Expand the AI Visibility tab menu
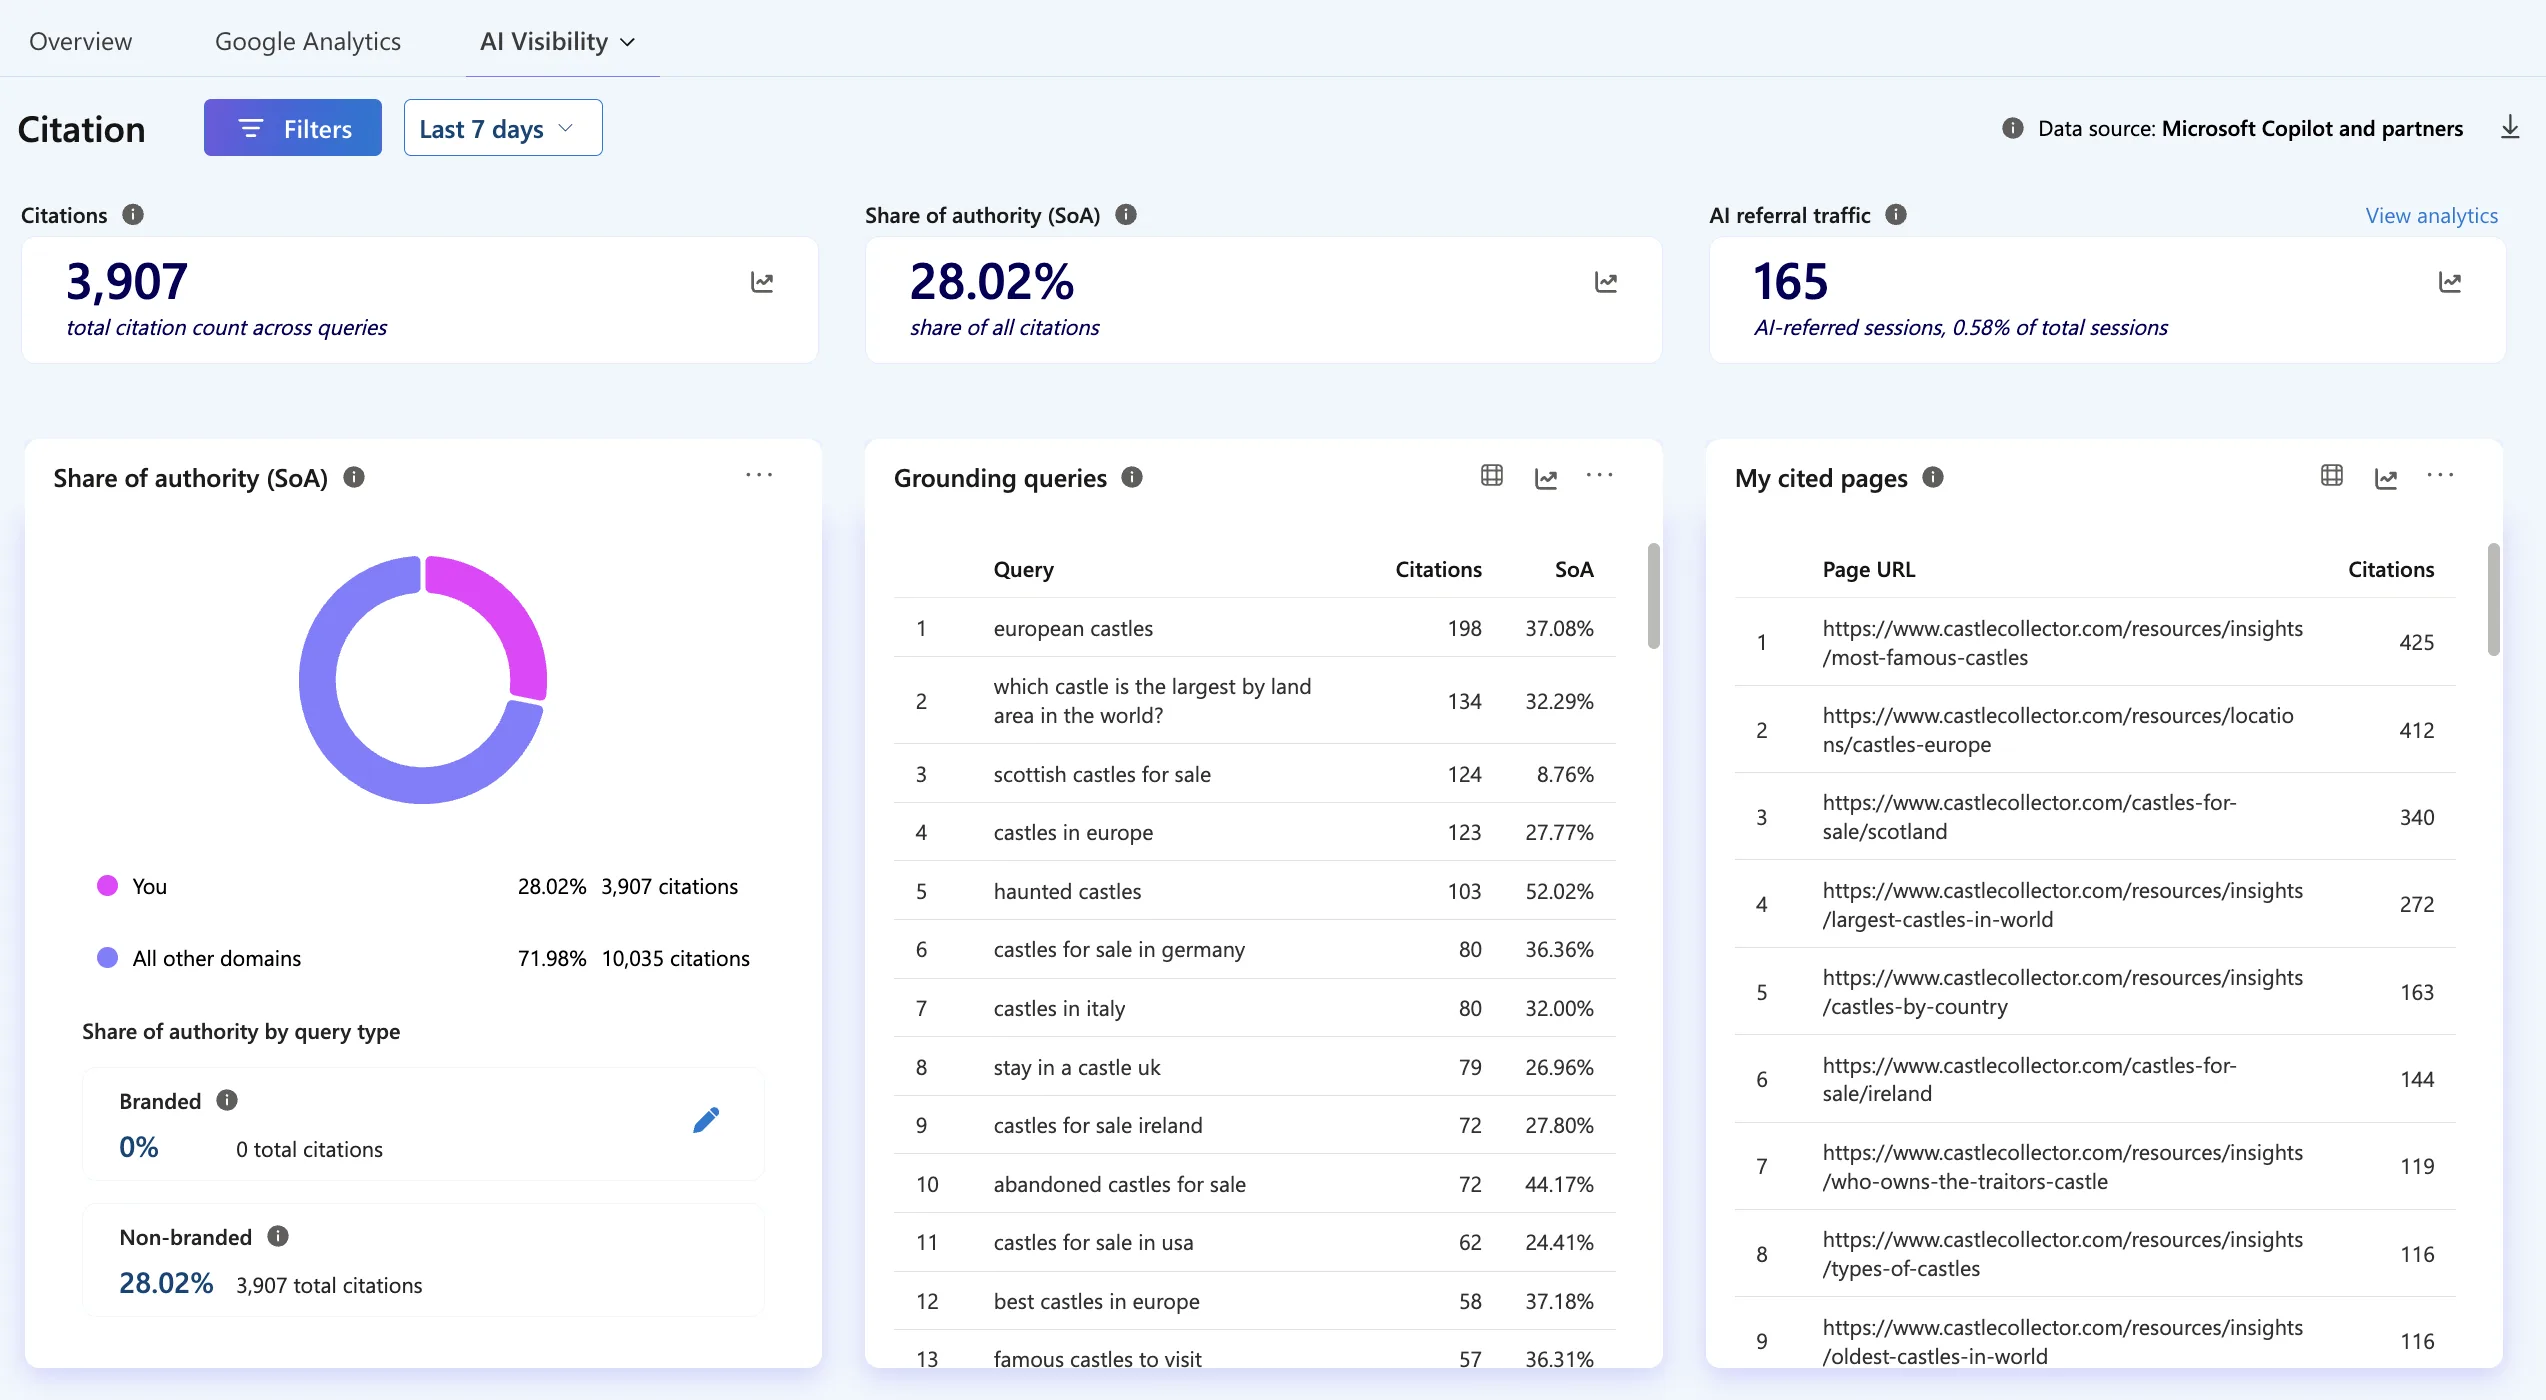This screenshot has height=1400, width=2546. click(558, 41)
